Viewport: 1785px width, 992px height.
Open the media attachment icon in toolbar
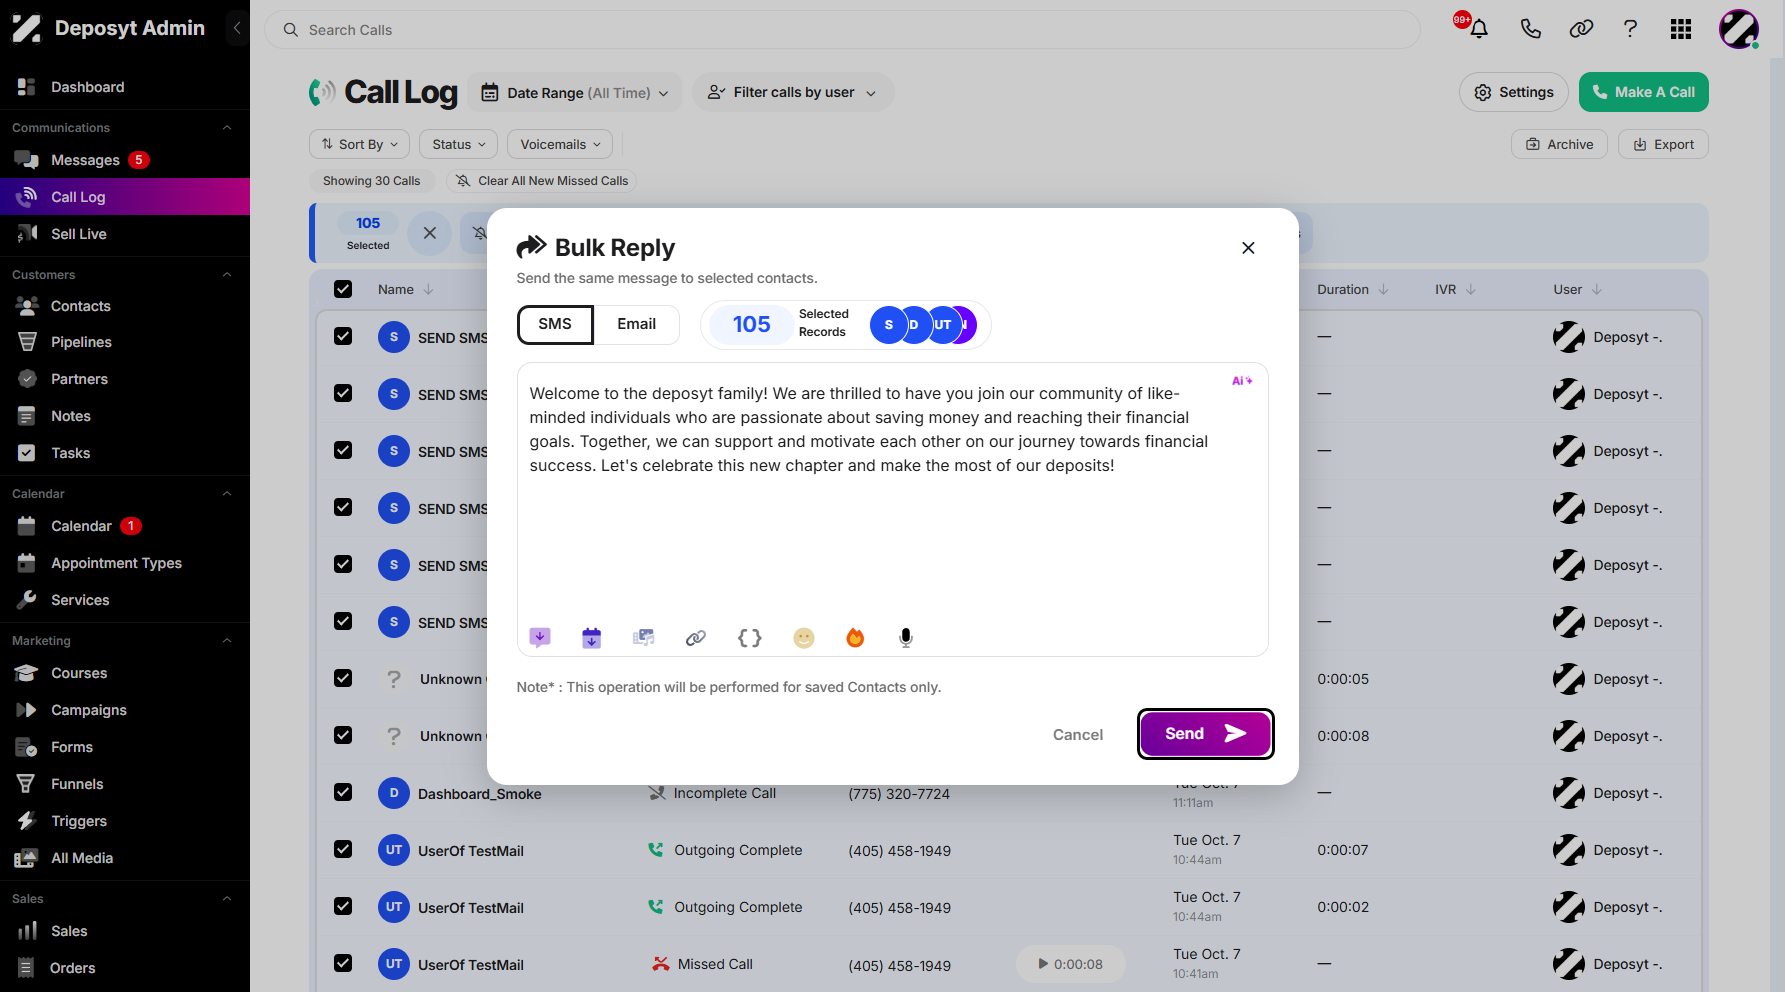coord(644,638)
